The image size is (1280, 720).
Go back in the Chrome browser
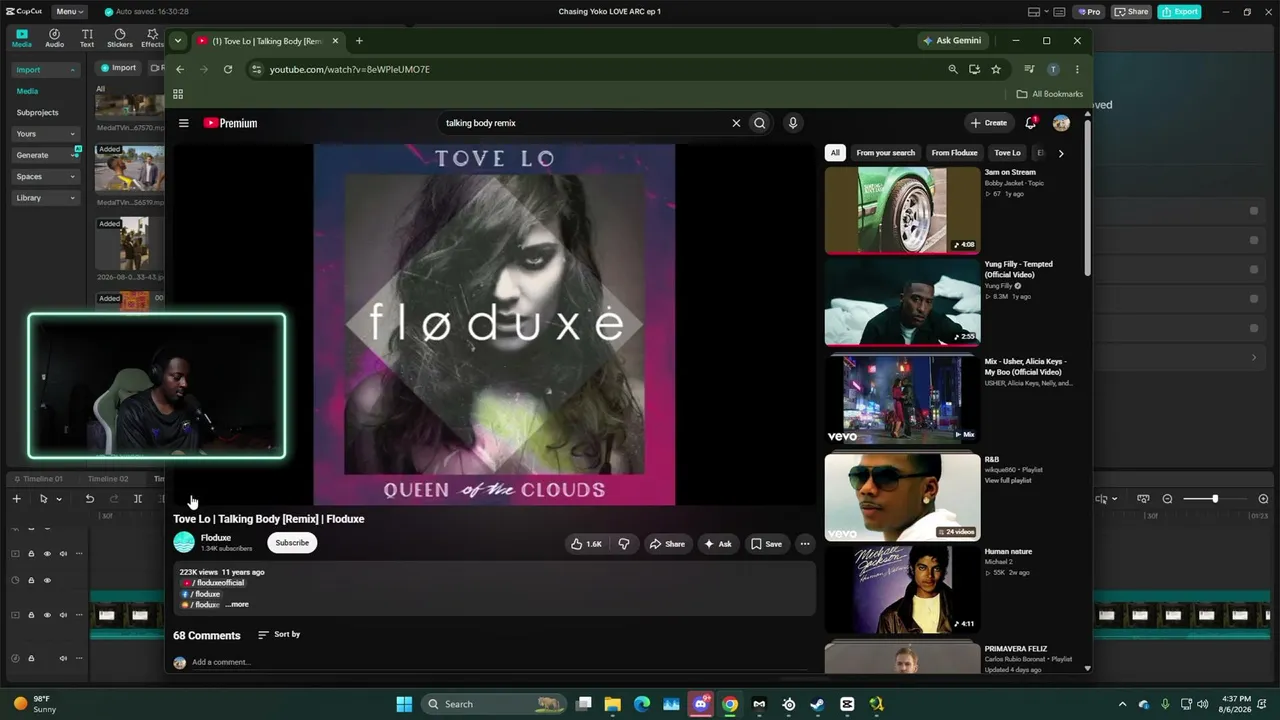tap(180, 69)
